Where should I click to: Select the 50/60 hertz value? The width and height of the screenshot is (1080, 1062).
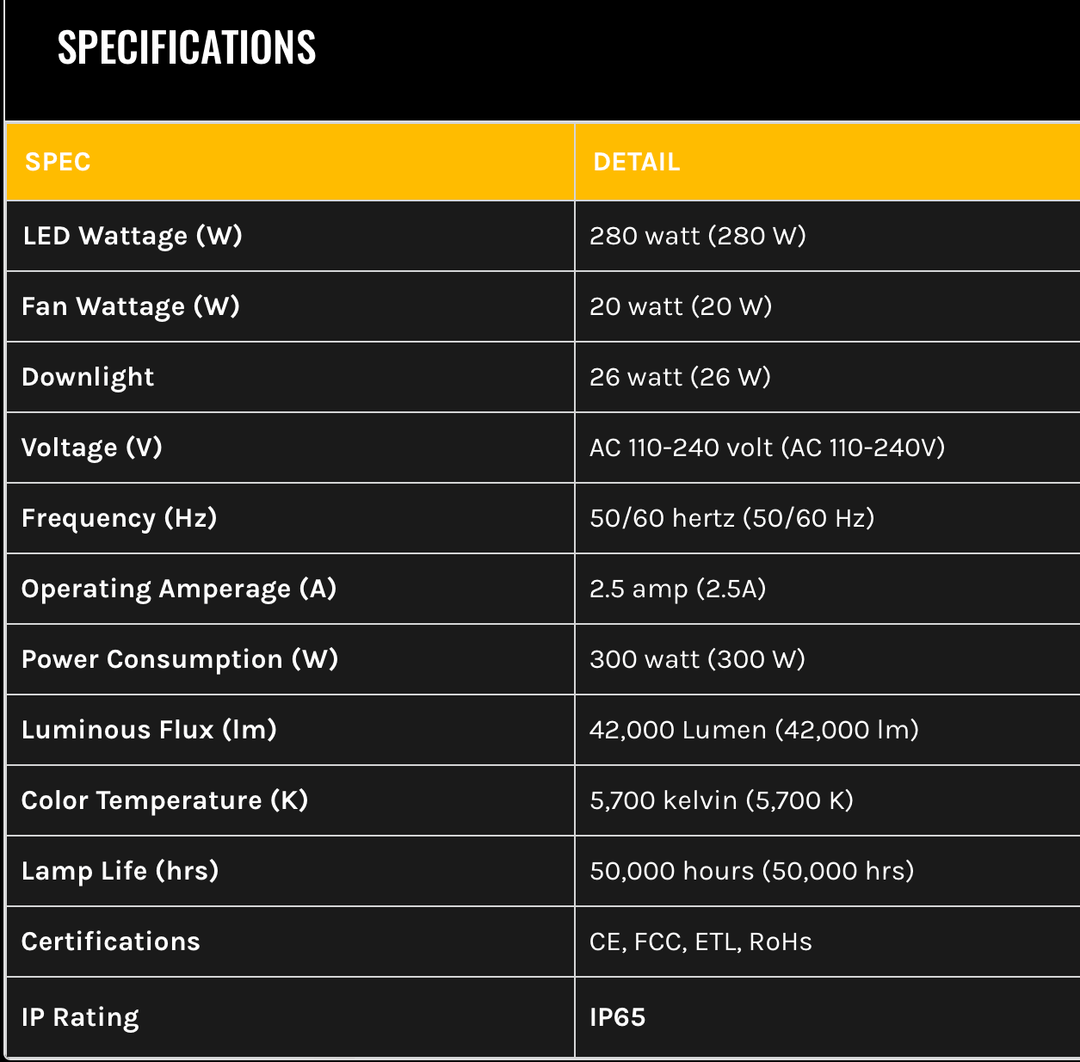(732, 518)
